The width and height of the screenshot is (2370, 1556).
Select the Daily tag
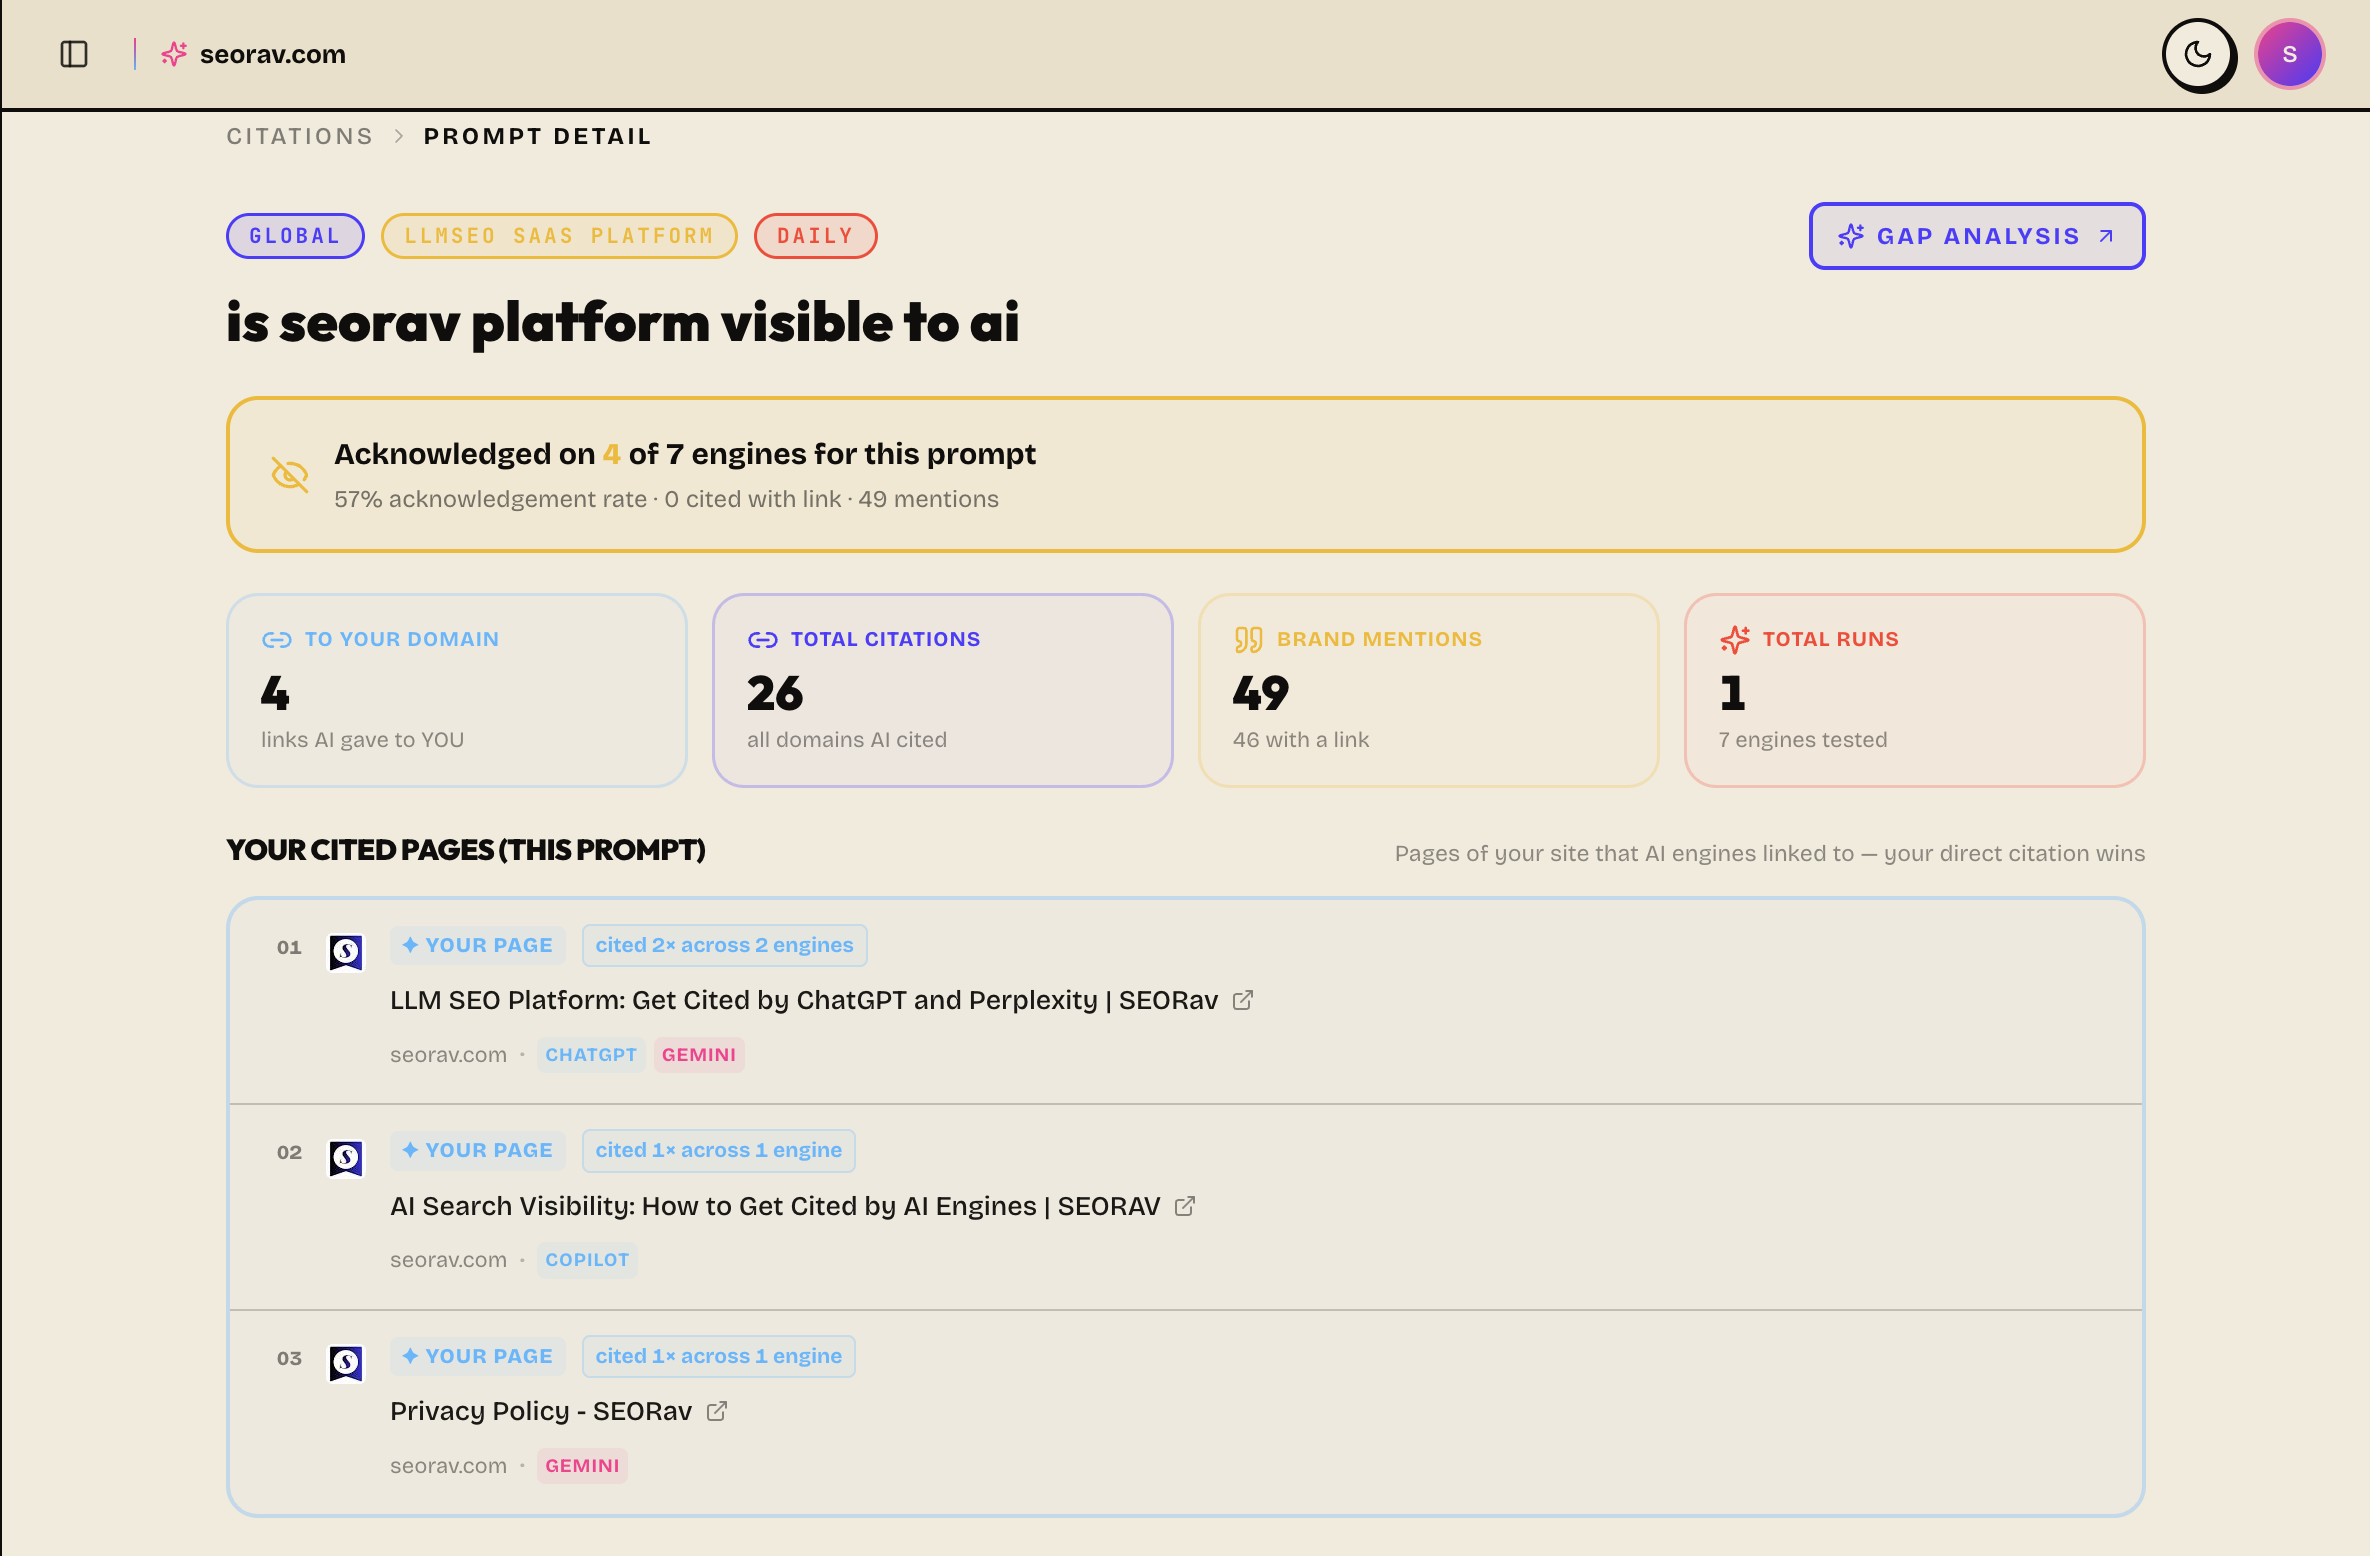[815, 236]
